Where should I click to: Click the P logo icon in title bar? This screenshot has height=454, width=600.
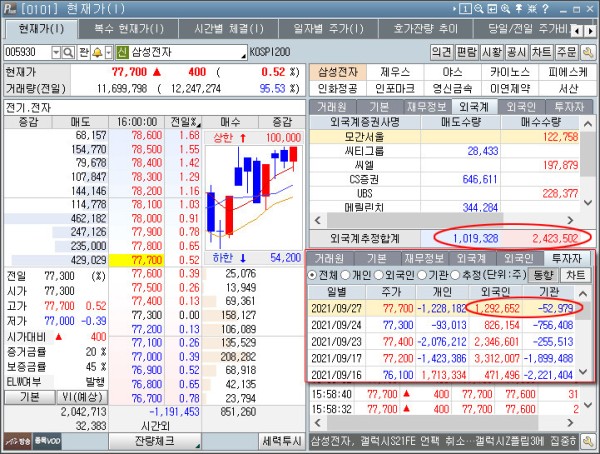click(x=11, y=8)
